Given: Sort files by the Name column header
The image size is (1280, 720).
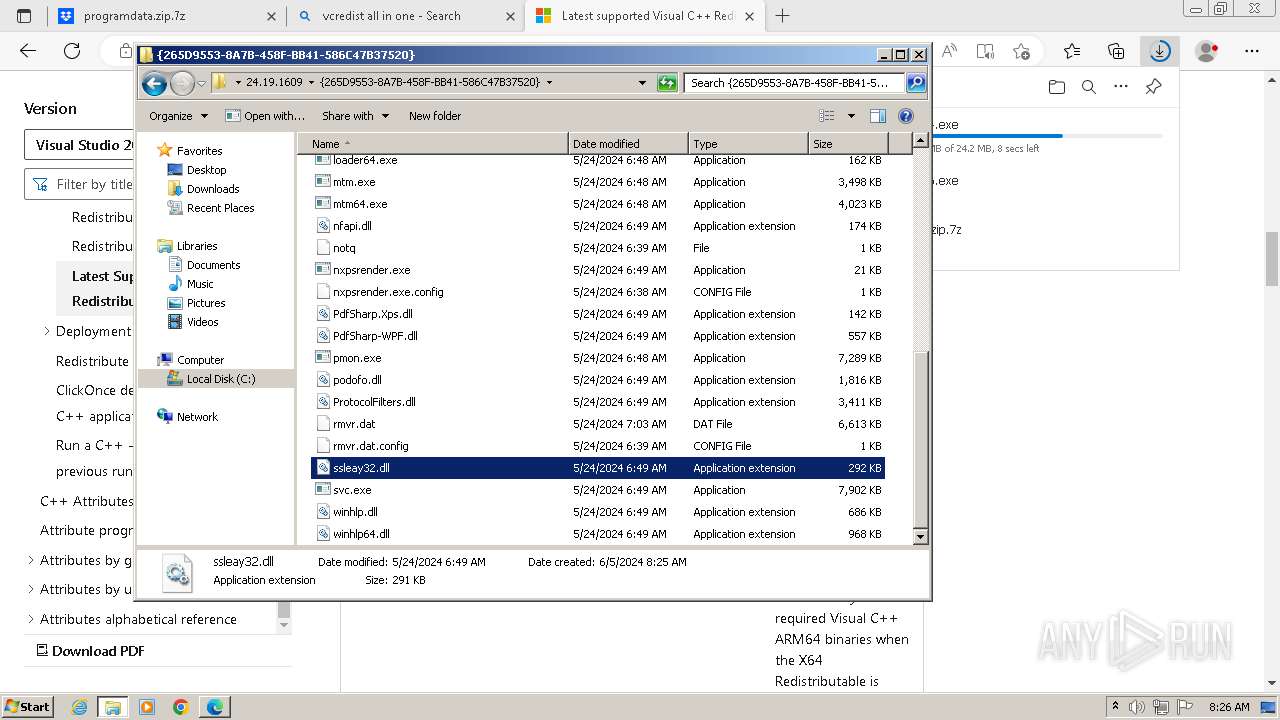Looking at the screenshot, I should pyautogui.click(x=432, y=144).
